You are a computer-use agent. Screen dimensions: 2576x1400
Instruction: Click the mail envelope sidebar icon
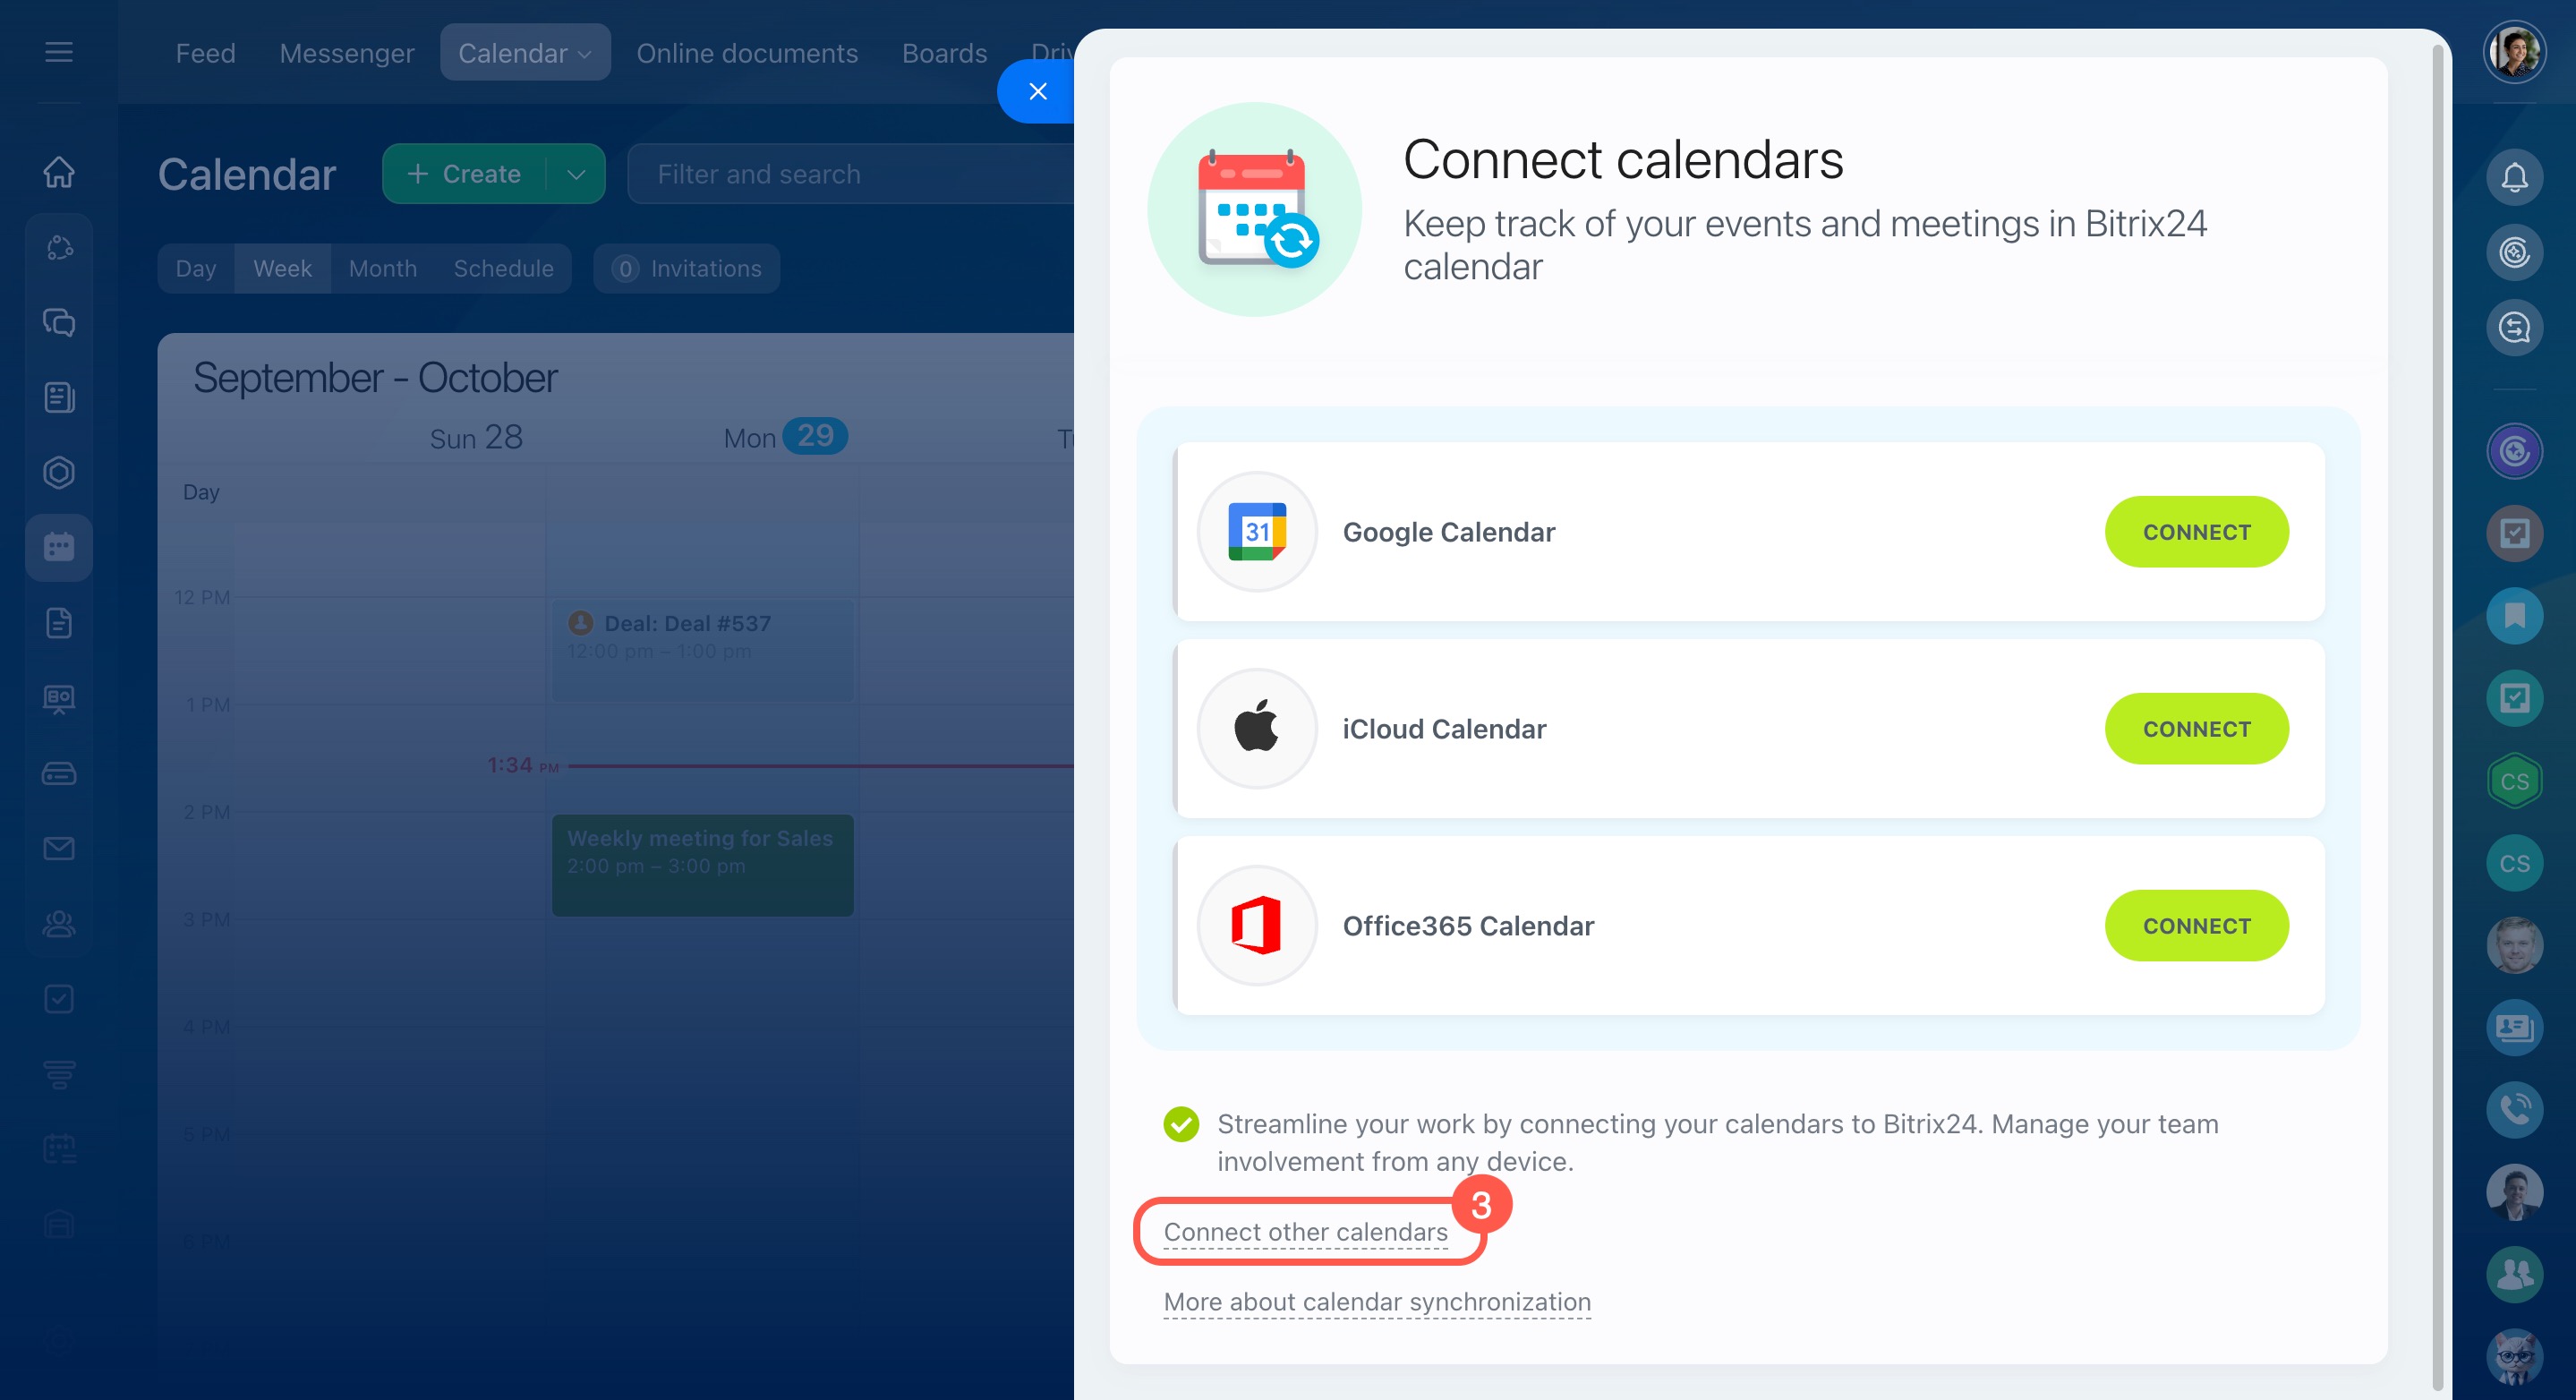(x=59, y=848)
